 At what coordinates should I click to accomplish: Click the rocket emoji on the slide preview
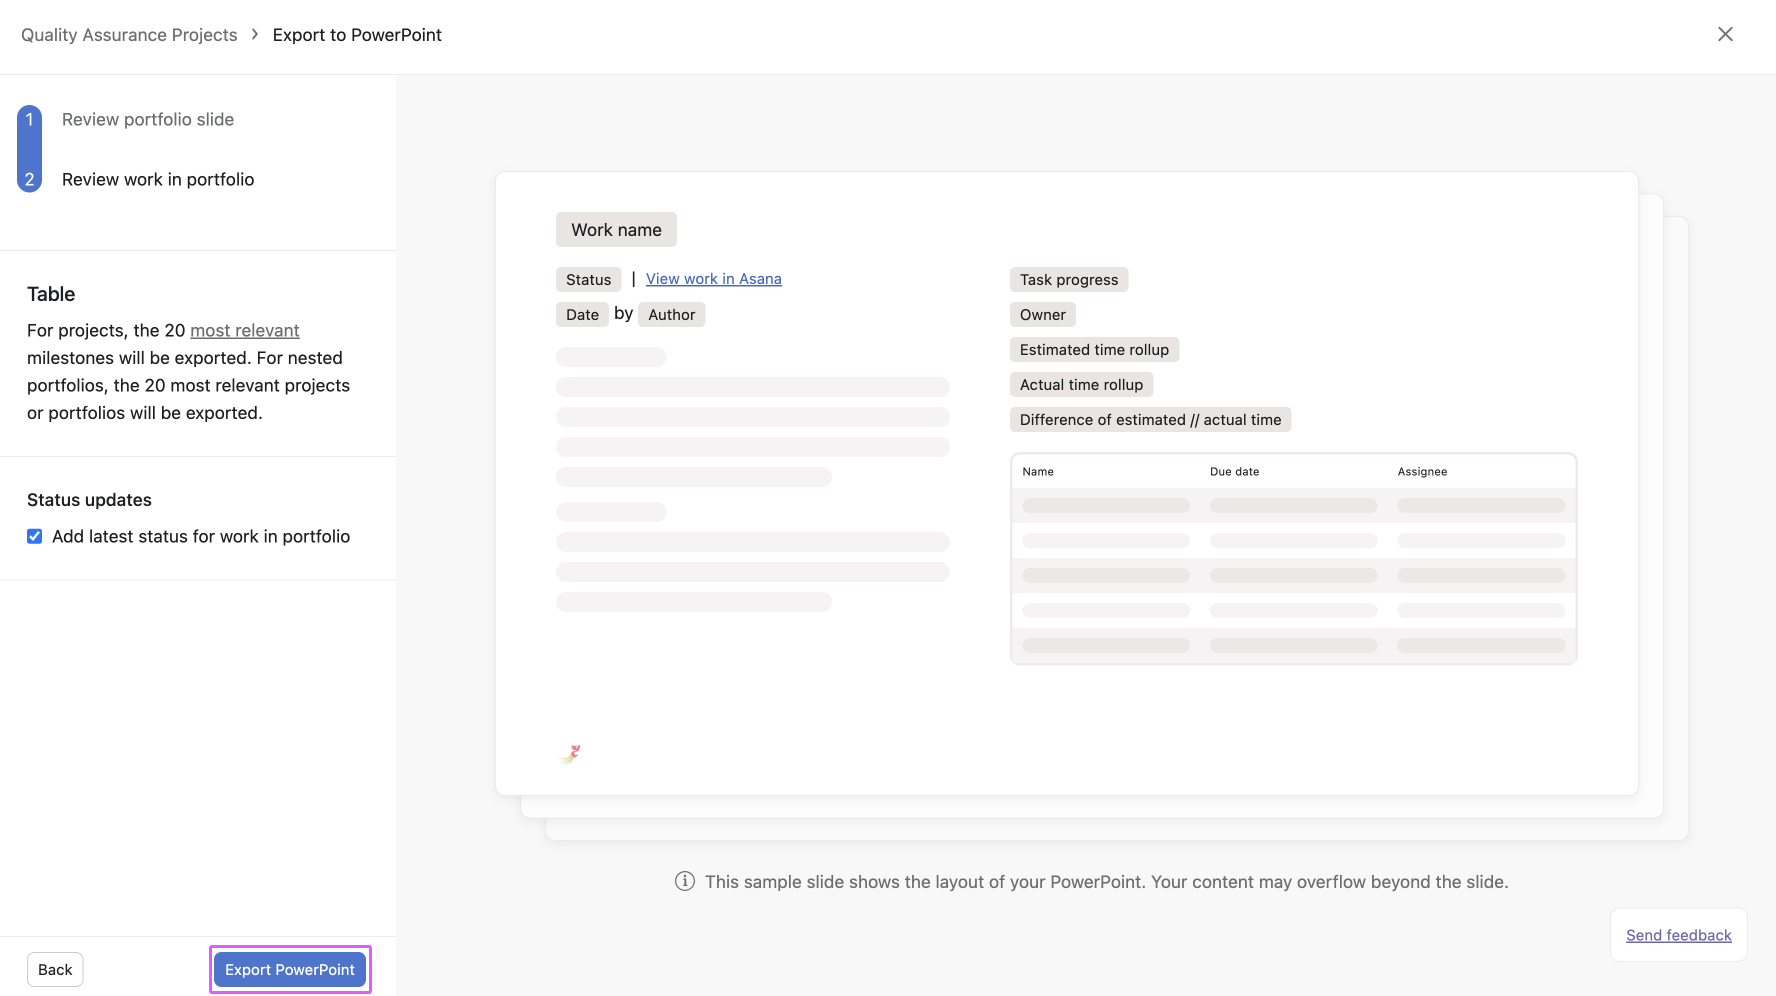click(570, 754)
